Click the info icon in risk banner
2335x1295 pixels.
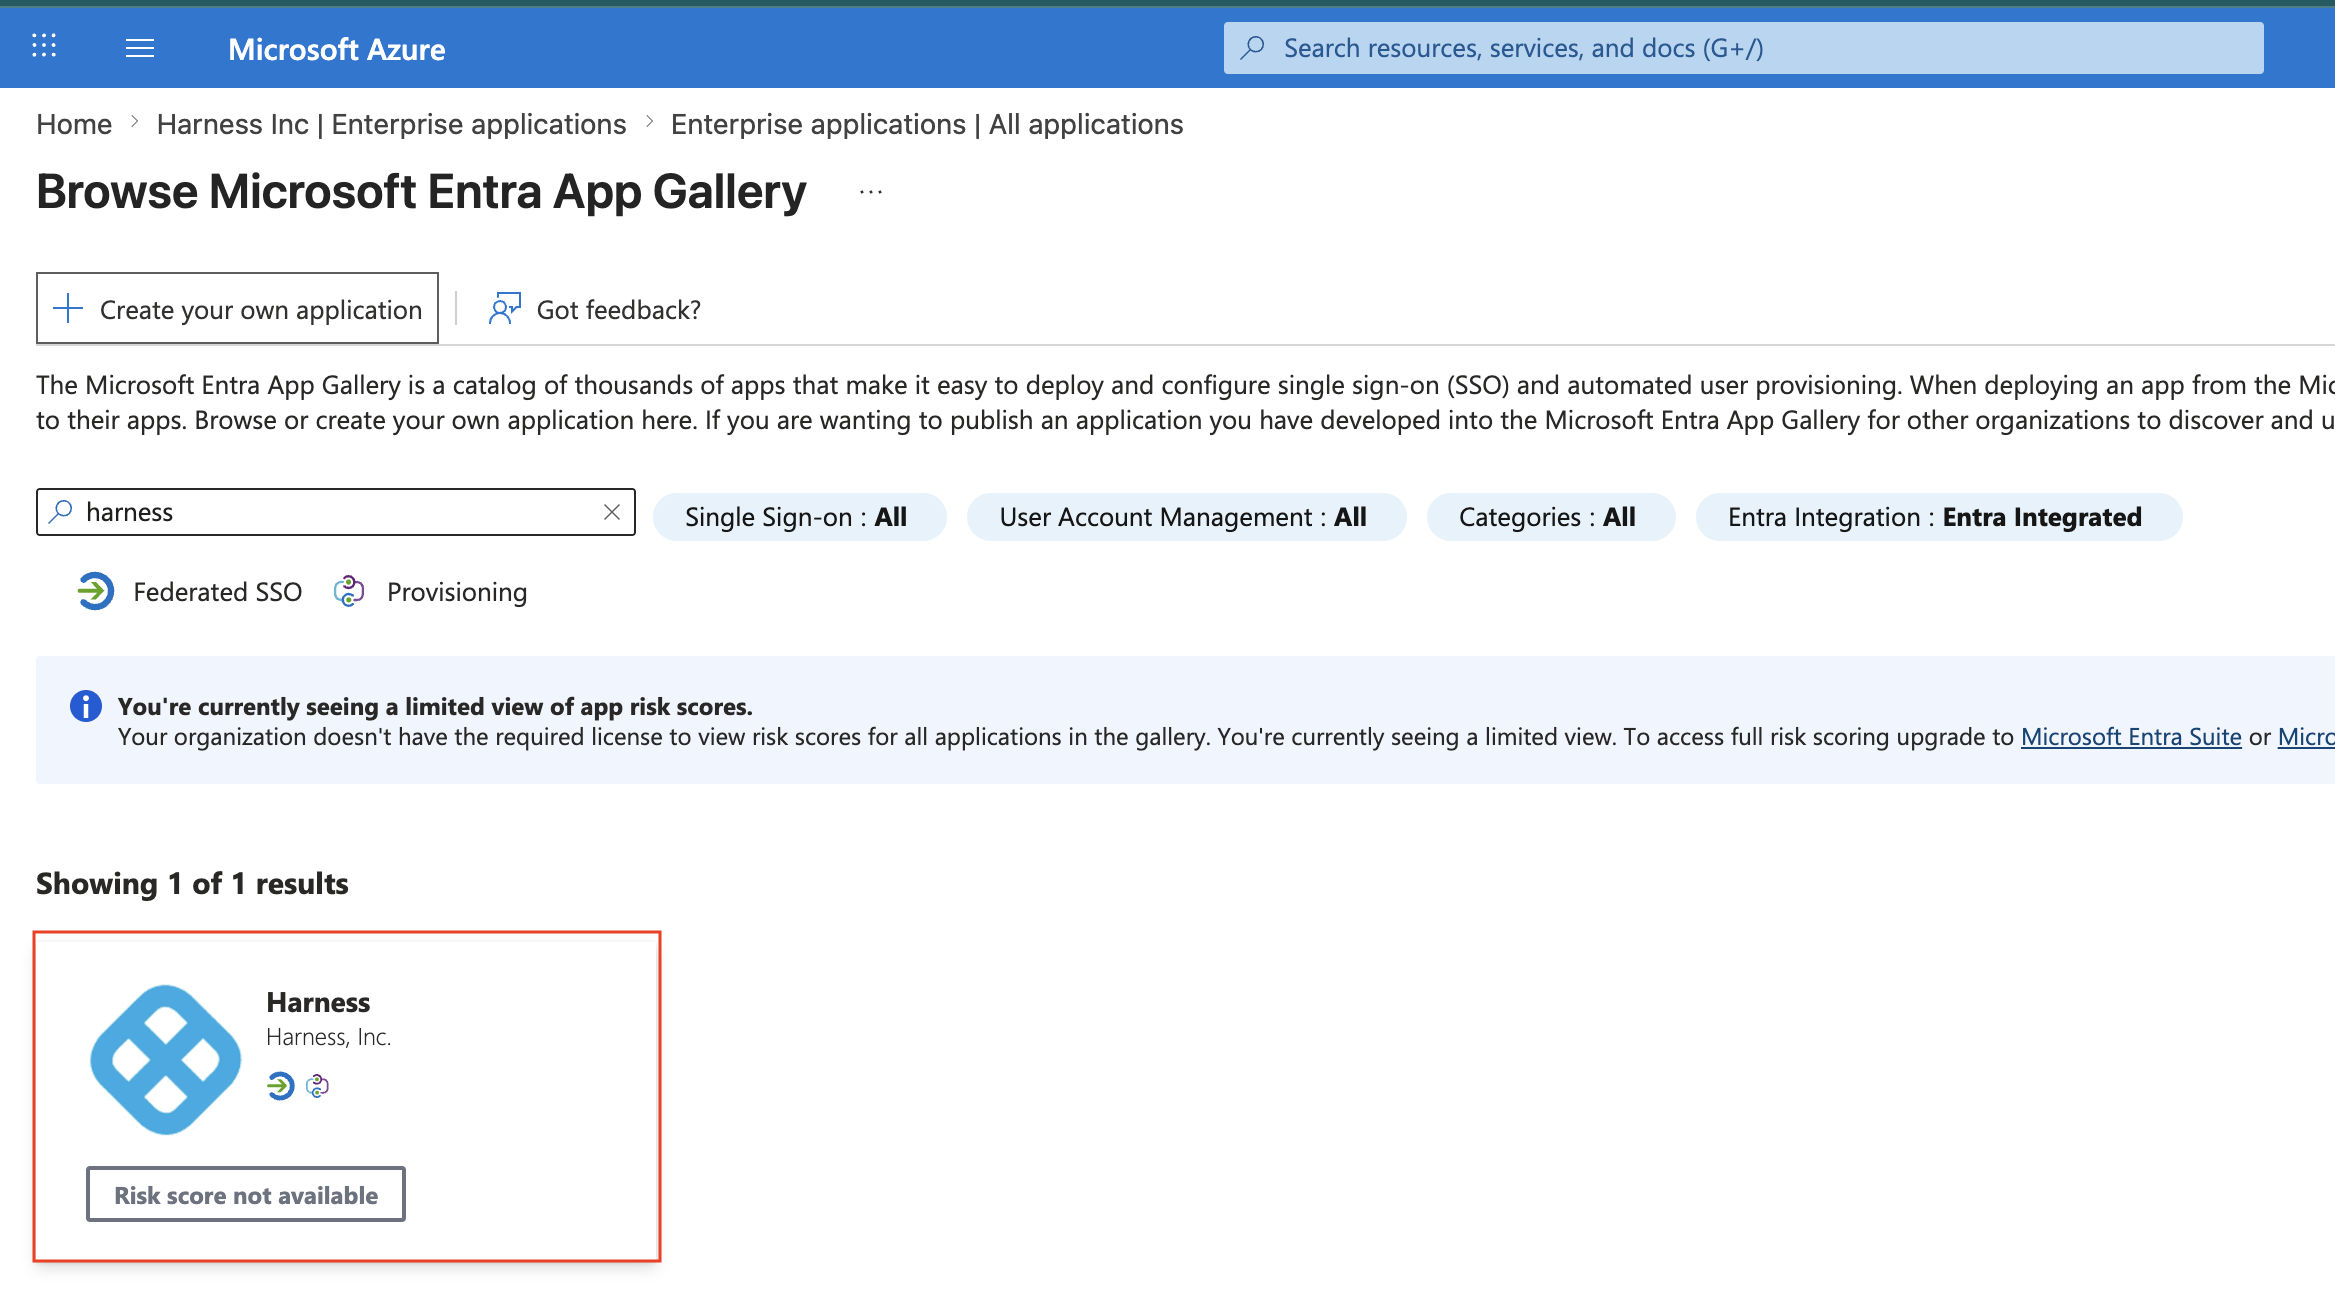(86, 706)
